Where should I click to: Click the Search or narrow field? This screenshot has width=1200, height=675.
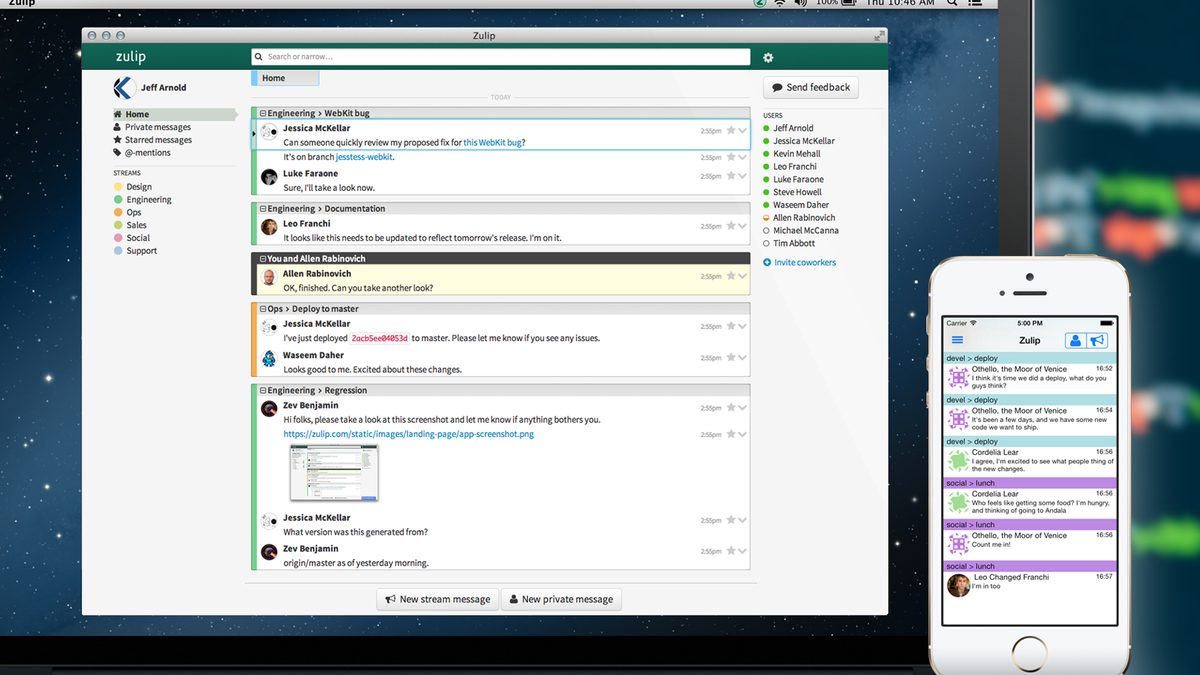point(500,57)
